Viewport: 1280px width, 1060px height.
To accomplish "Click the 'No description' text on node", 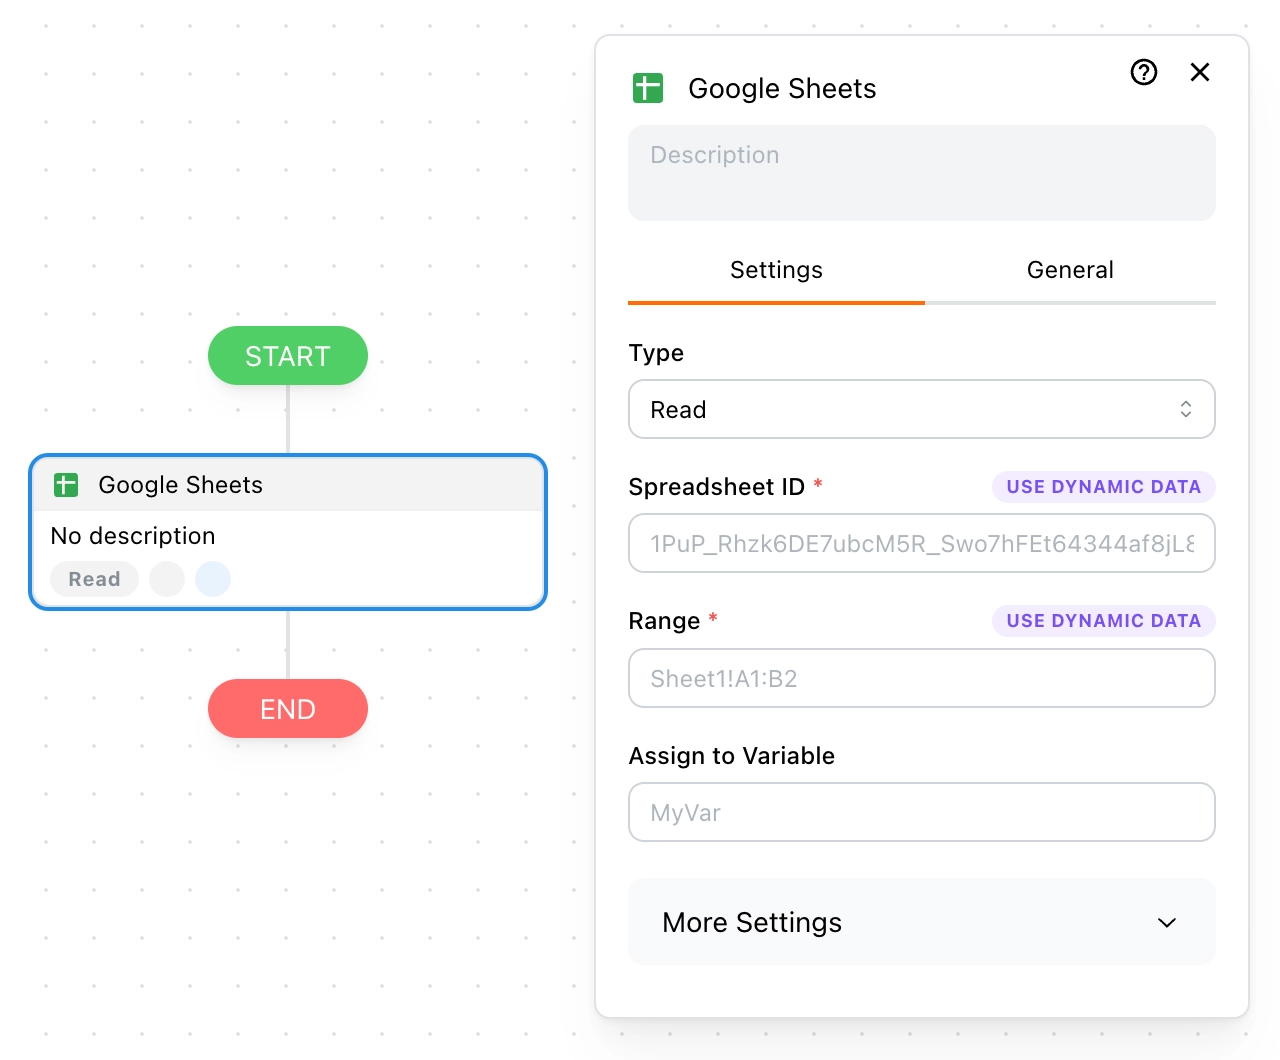I will tap(133, 536).
